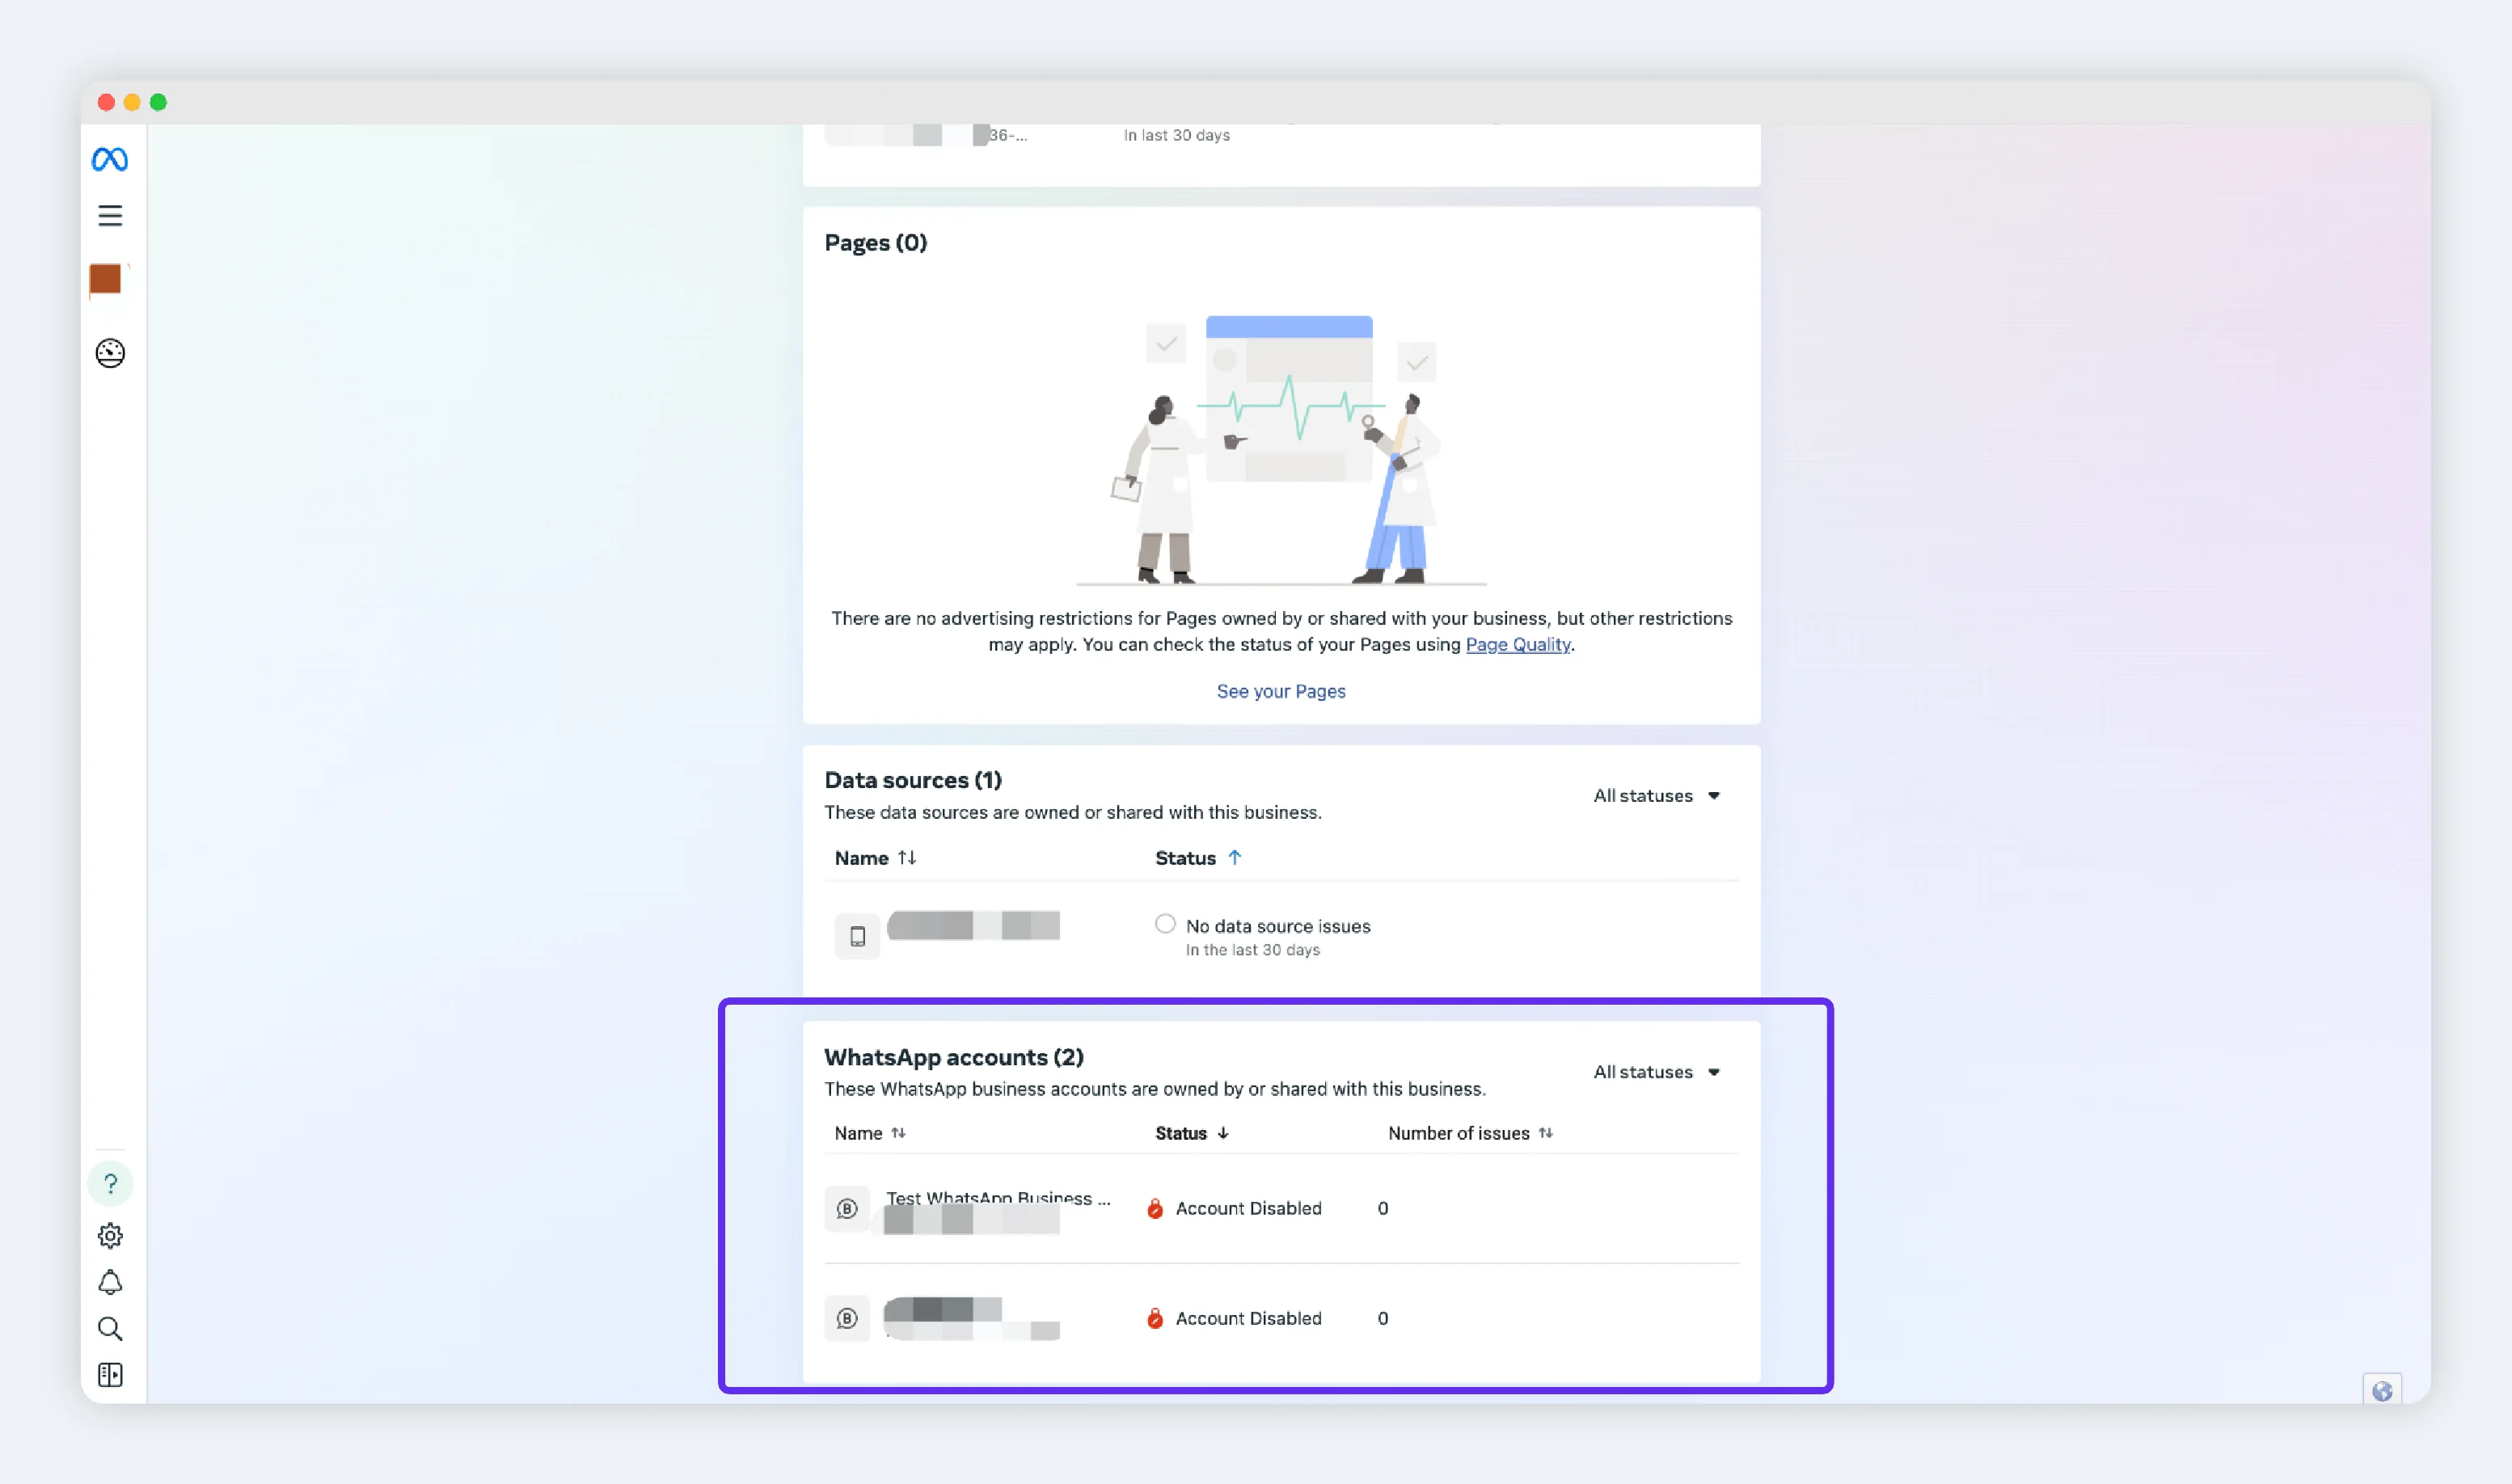Click Account Disabled in second account row
This screenshot has height=1484, width=2512.
pyautogui.click(x=1234, y=1318)
